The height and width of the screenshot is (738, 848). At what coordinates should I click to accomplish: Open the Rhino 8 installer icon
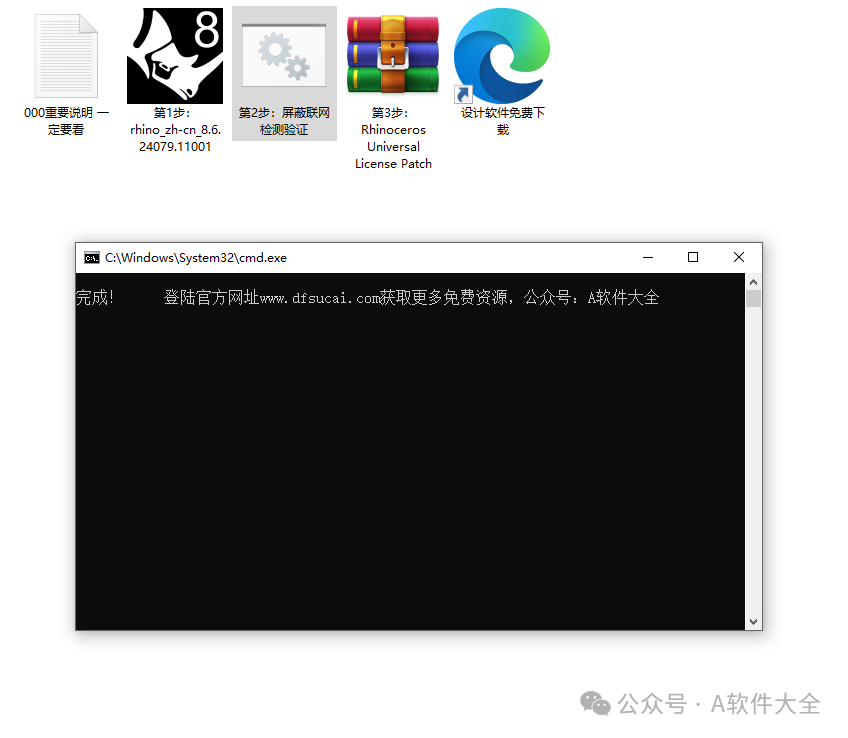[x=175, y=55]
